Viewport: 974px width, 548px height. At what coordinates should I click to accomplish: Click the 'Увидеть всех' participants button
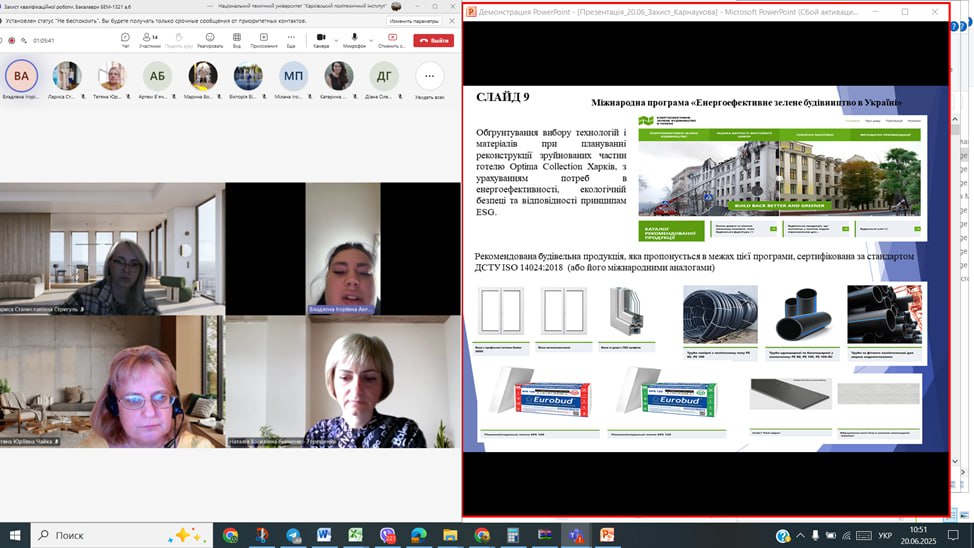(430, 78)
